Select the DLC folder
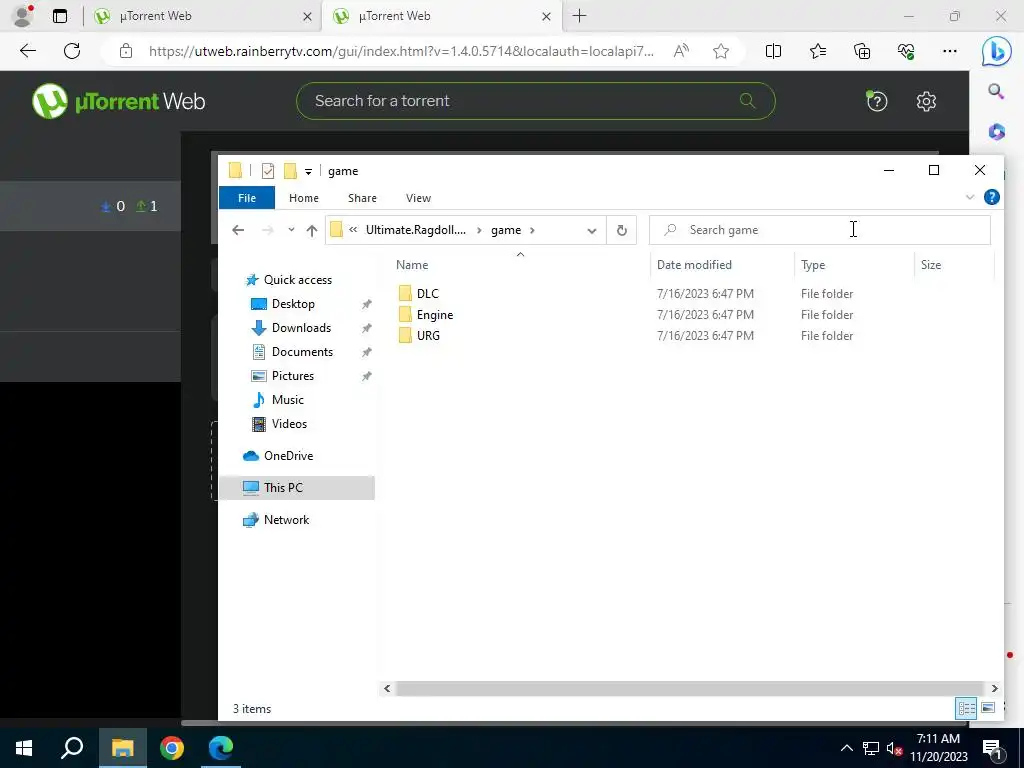 [x=427, y=294]
